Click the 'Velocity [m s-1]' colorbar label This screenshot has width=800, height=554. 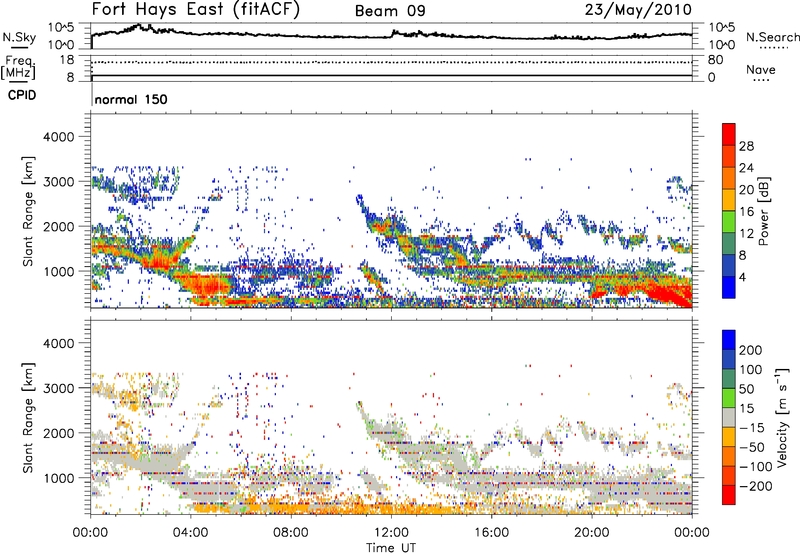coord(783,417)
